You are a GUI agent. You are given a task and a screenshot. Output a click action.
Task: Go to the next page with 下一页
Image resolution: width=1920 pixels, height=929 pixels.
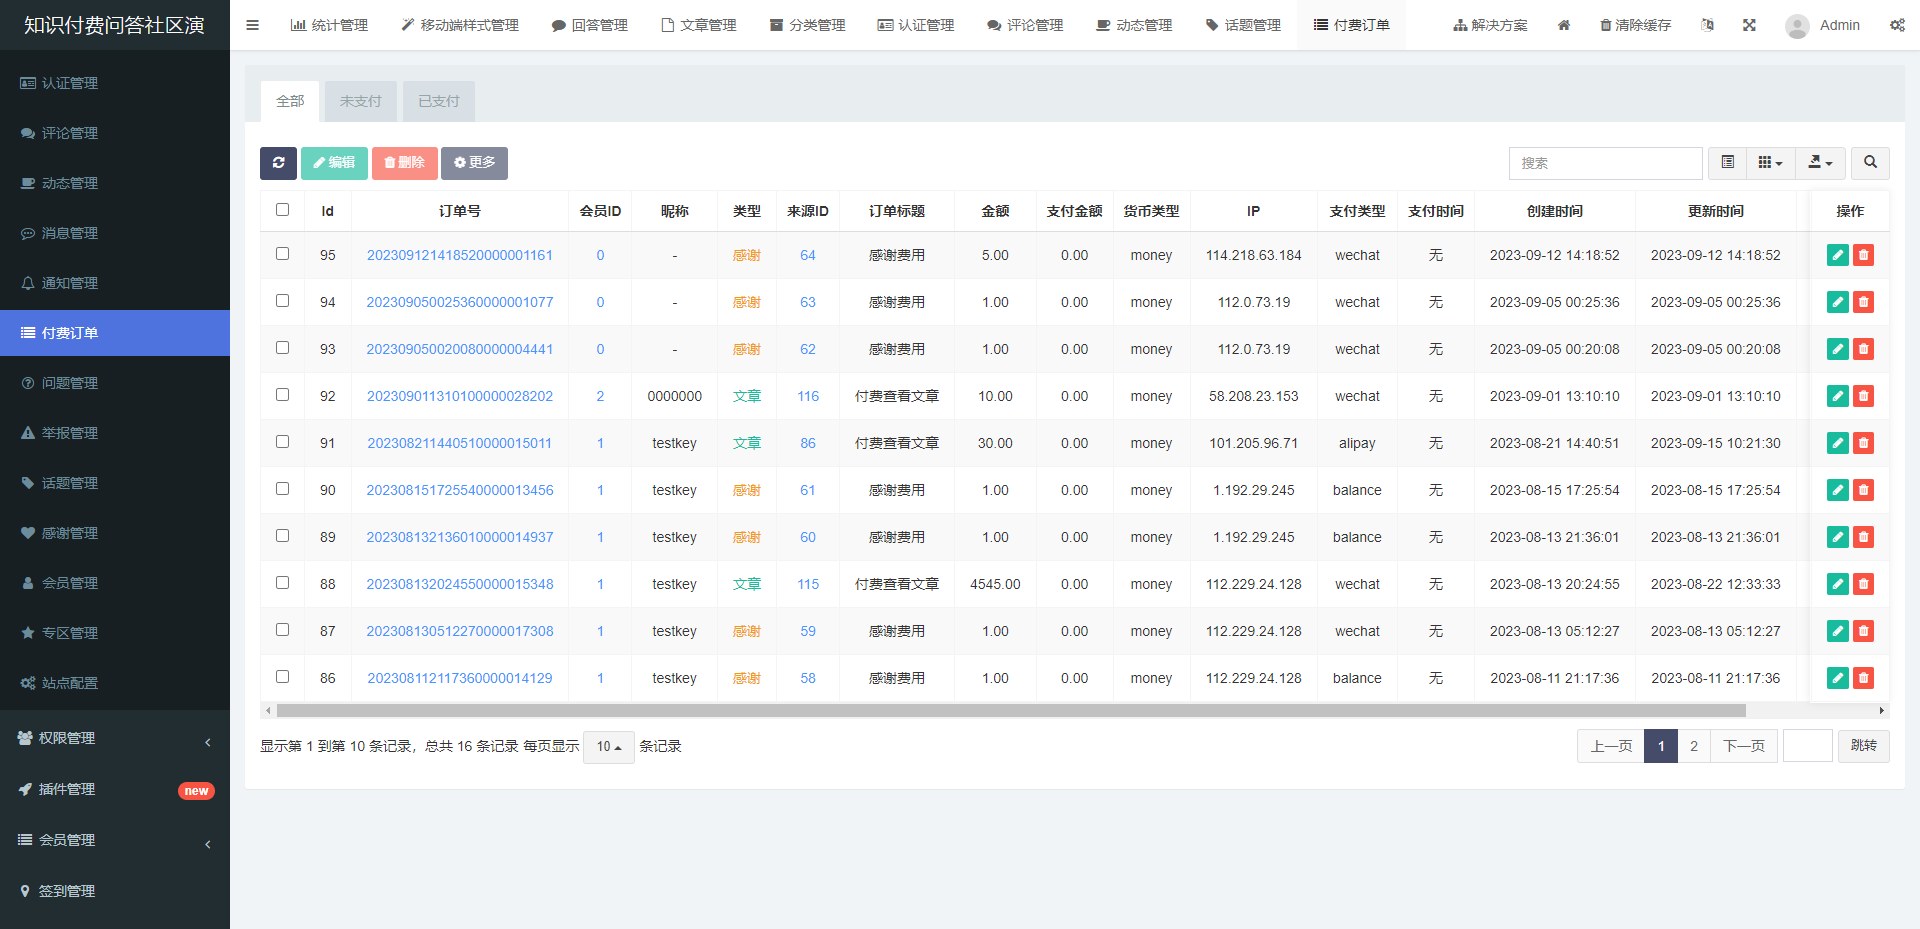(x=1743, y=746)
